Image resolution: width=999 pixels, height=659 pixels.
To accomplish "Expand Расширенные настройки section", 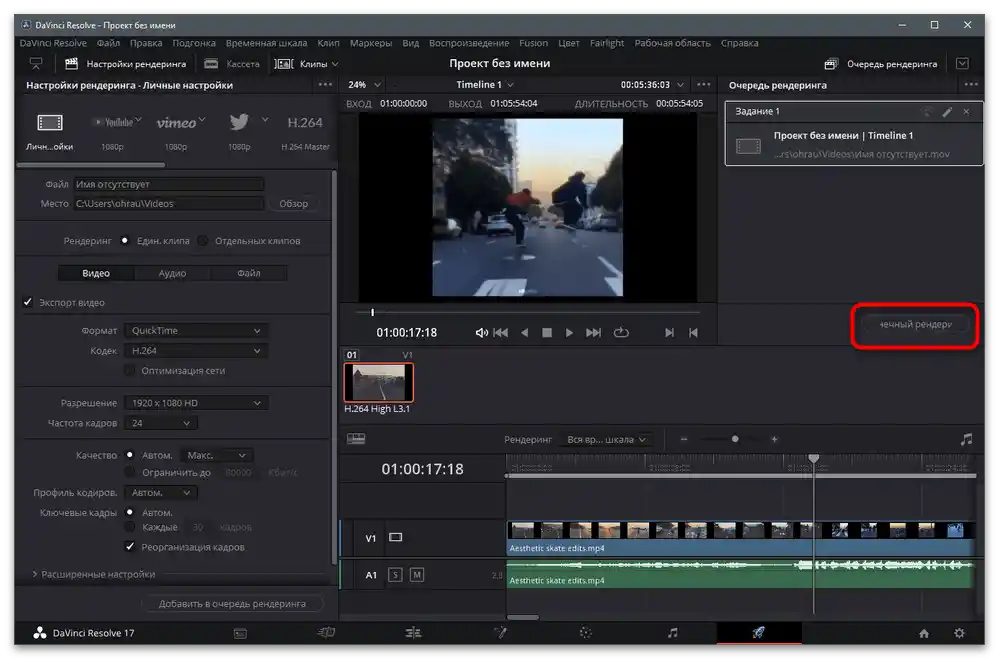I will (94, 574).
